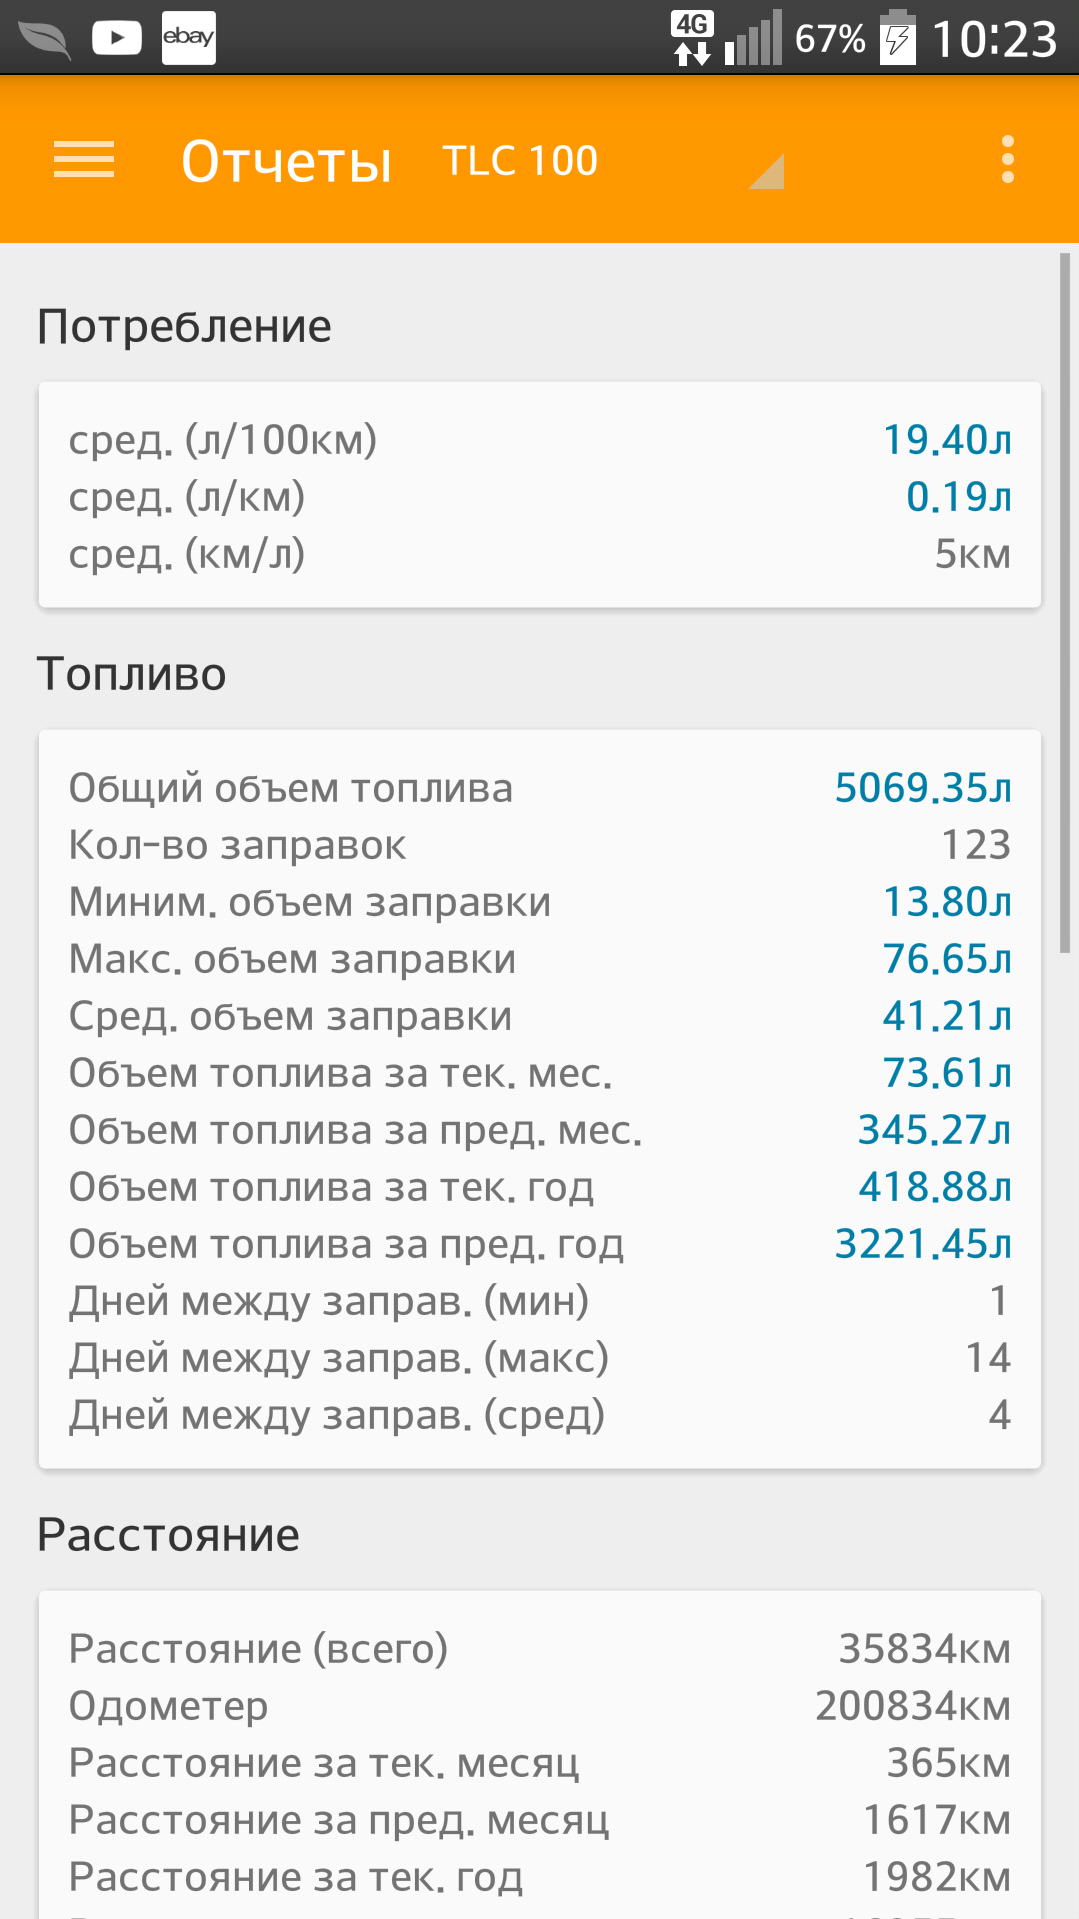
Task: Tap the Макс. объем заправки value 76.65л
Action: pos(947,959)
